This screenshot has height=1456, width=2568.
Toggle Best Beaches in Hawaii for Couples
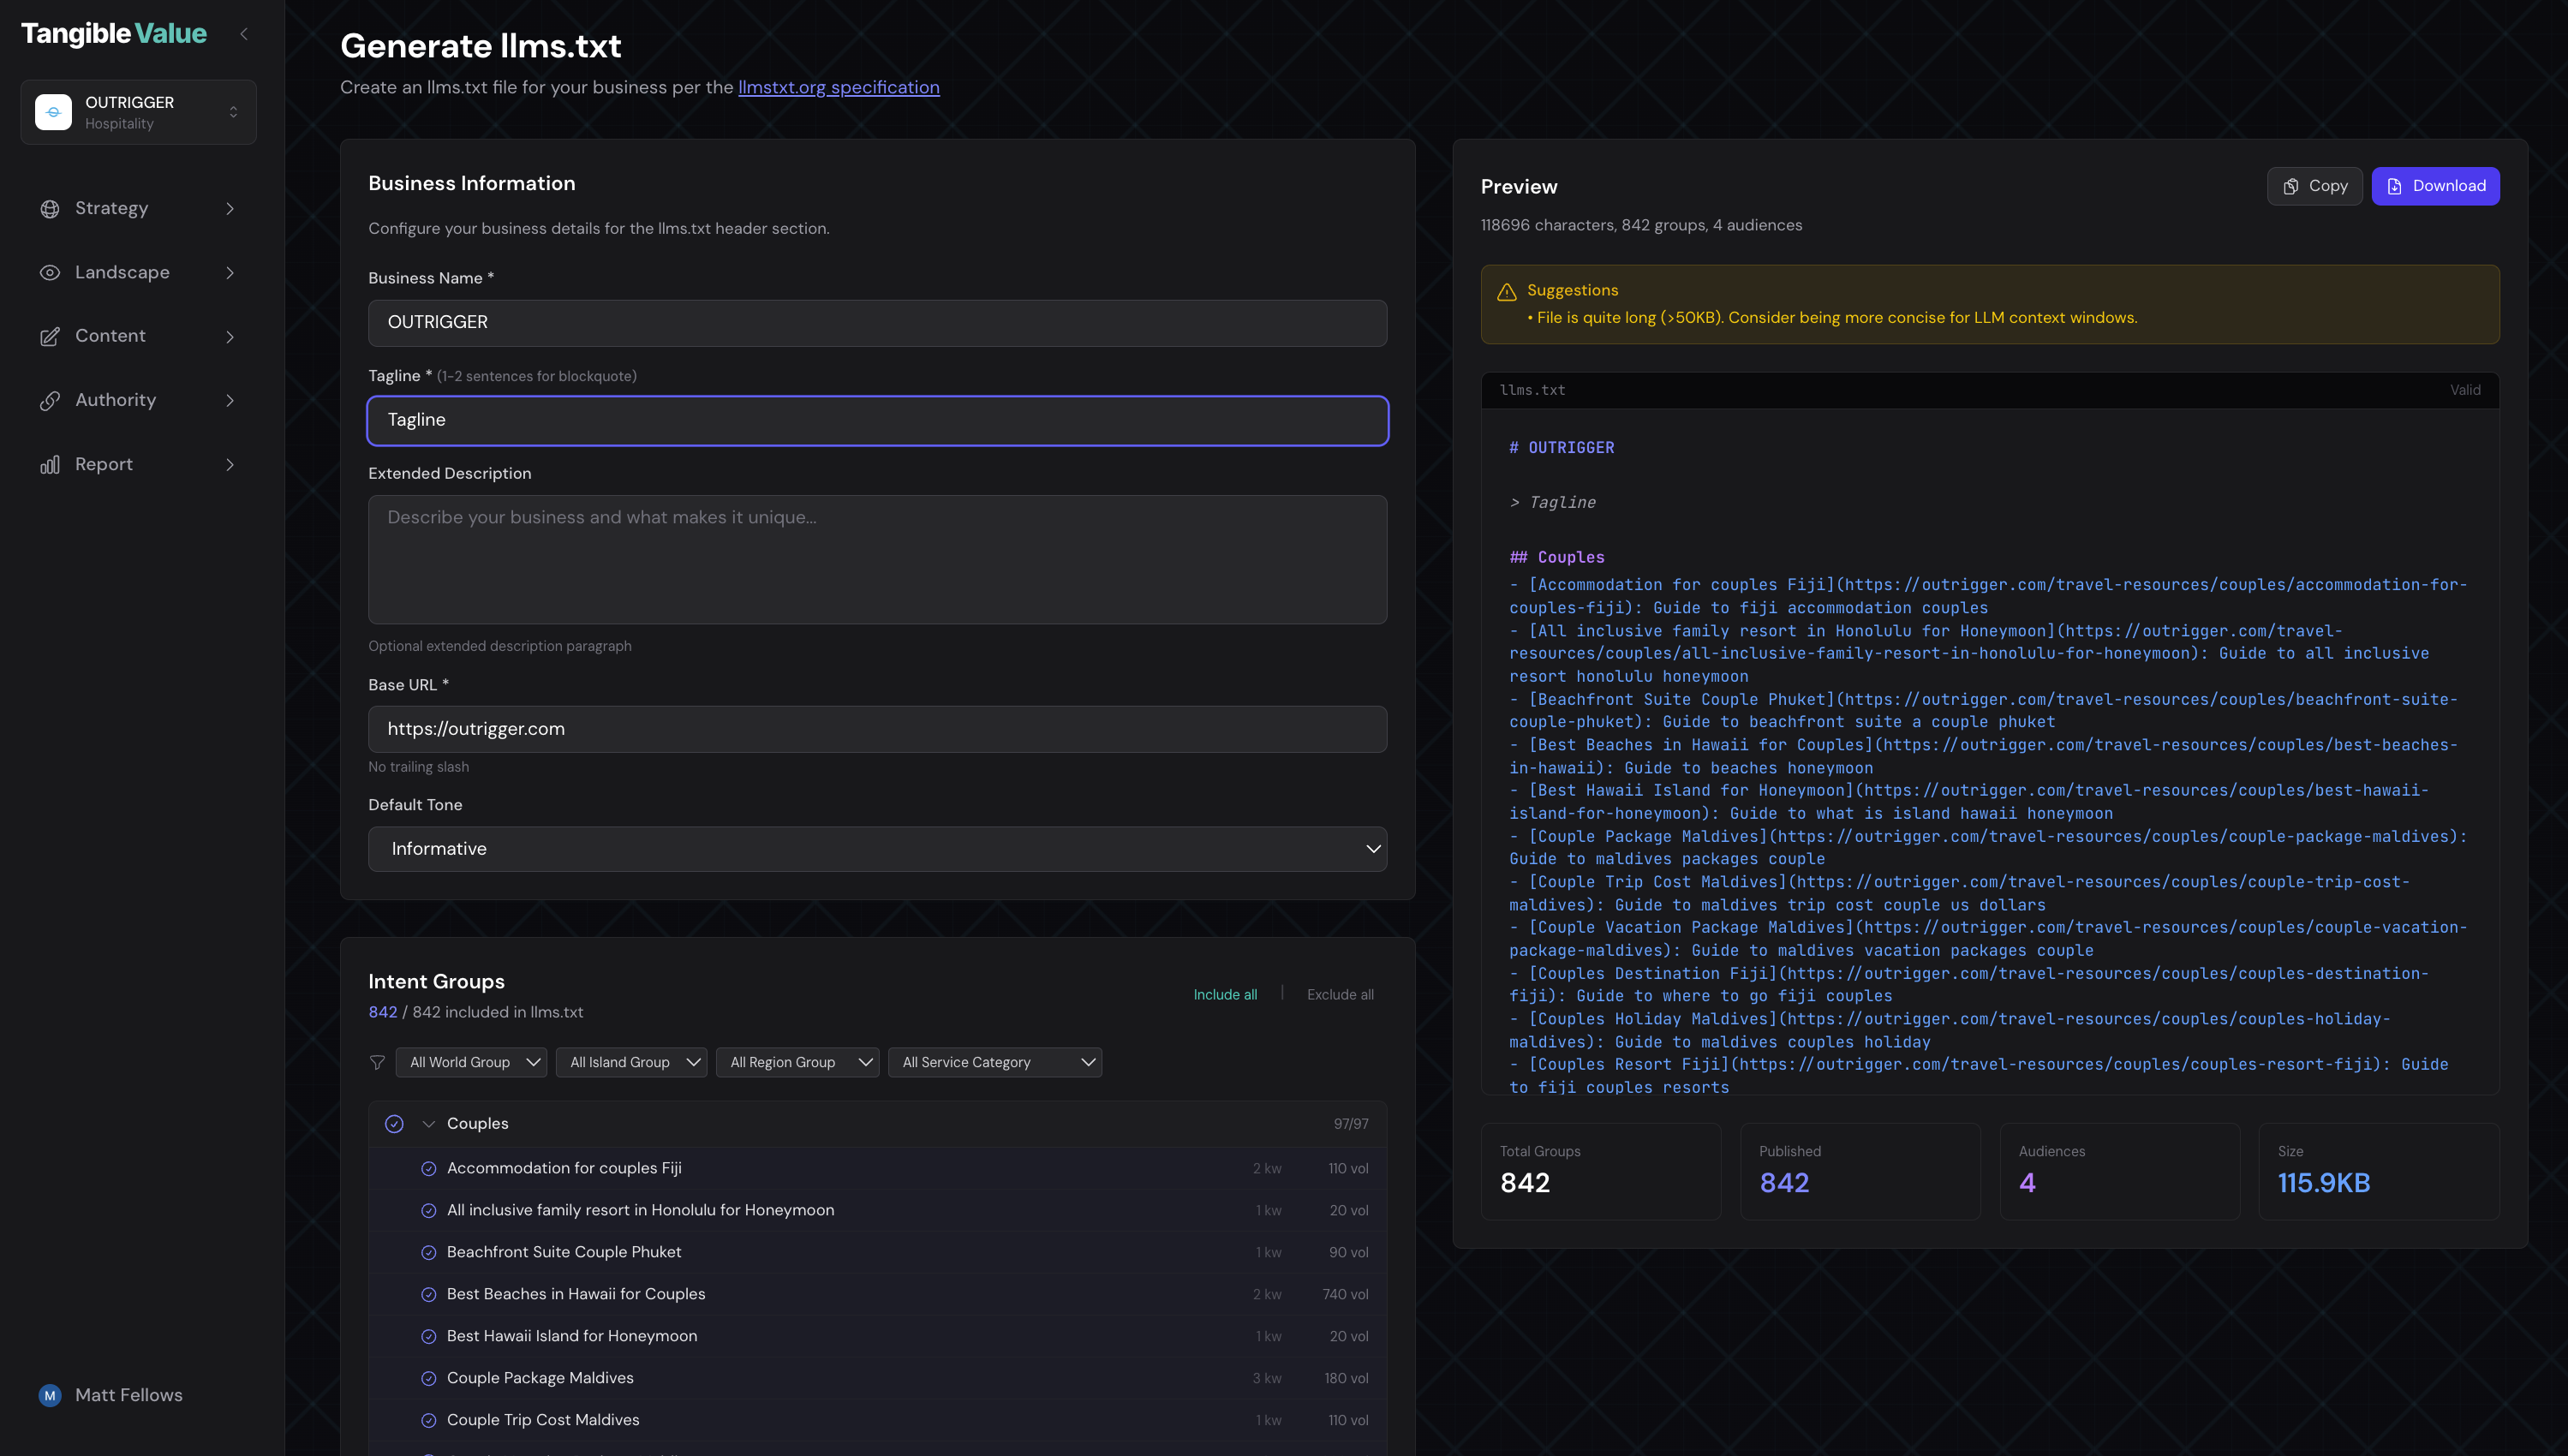point(430,1293)
